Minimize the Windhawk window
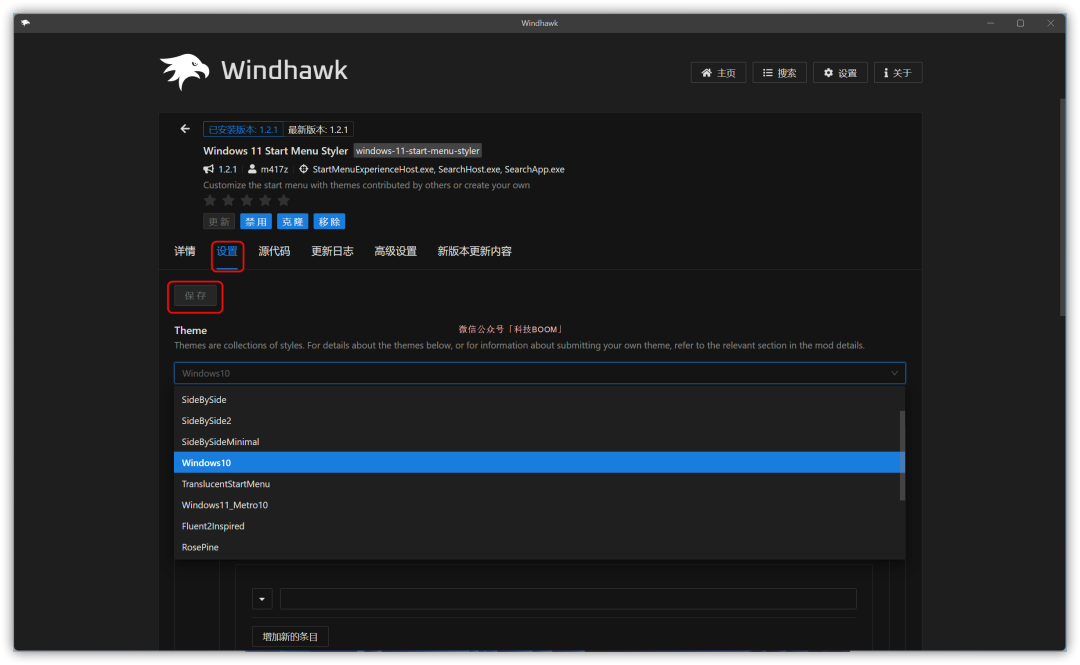Screen dimensions: 1080x665 click(x=990, y=23)
